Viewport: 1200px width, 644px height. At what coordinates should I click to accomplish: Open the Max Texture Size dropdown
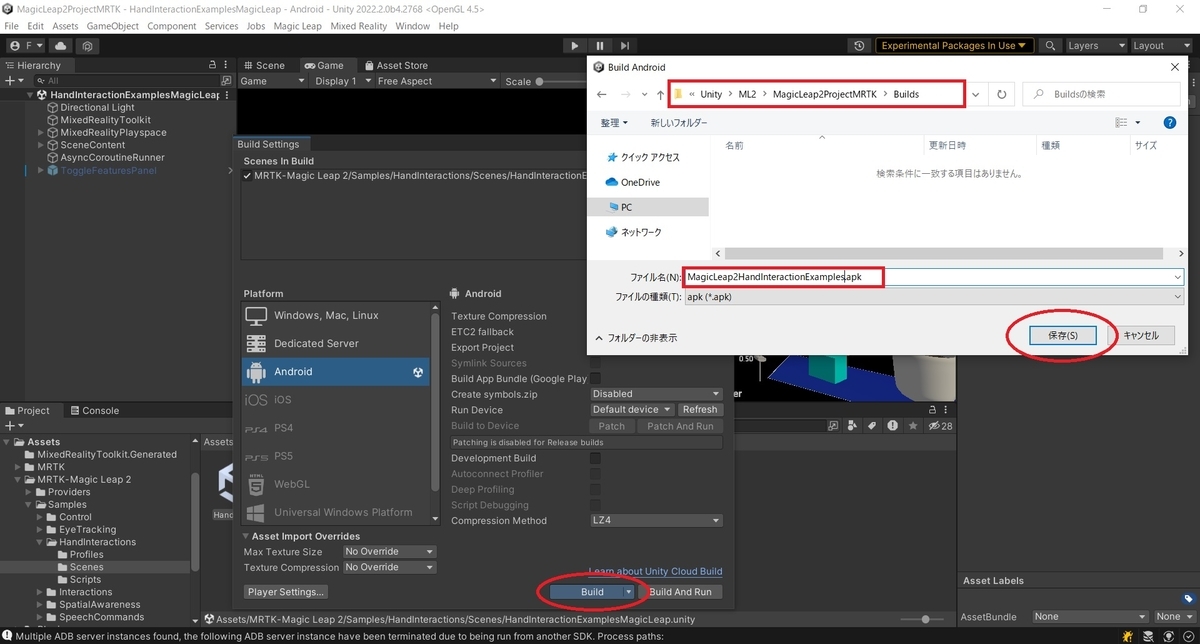point(389,552)
